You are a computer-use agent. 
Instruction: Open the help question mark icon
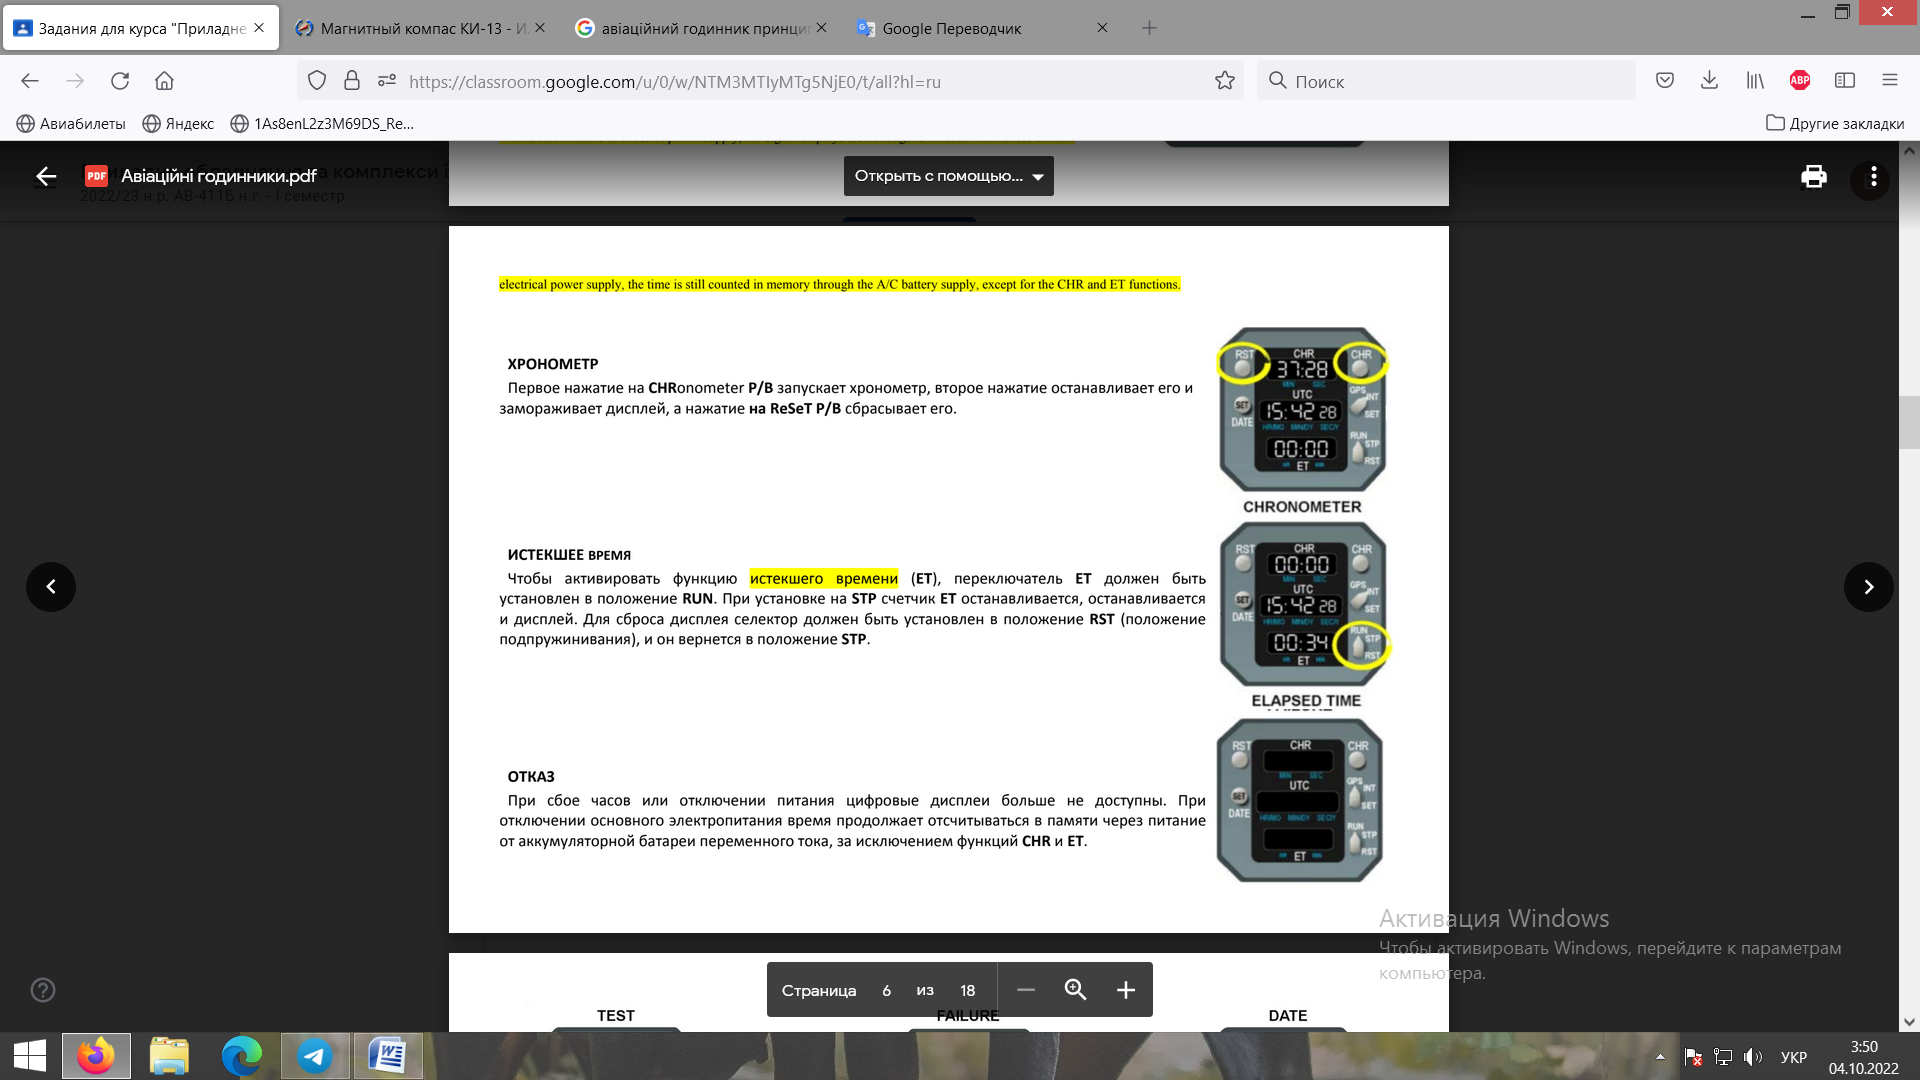click(43, 990)
